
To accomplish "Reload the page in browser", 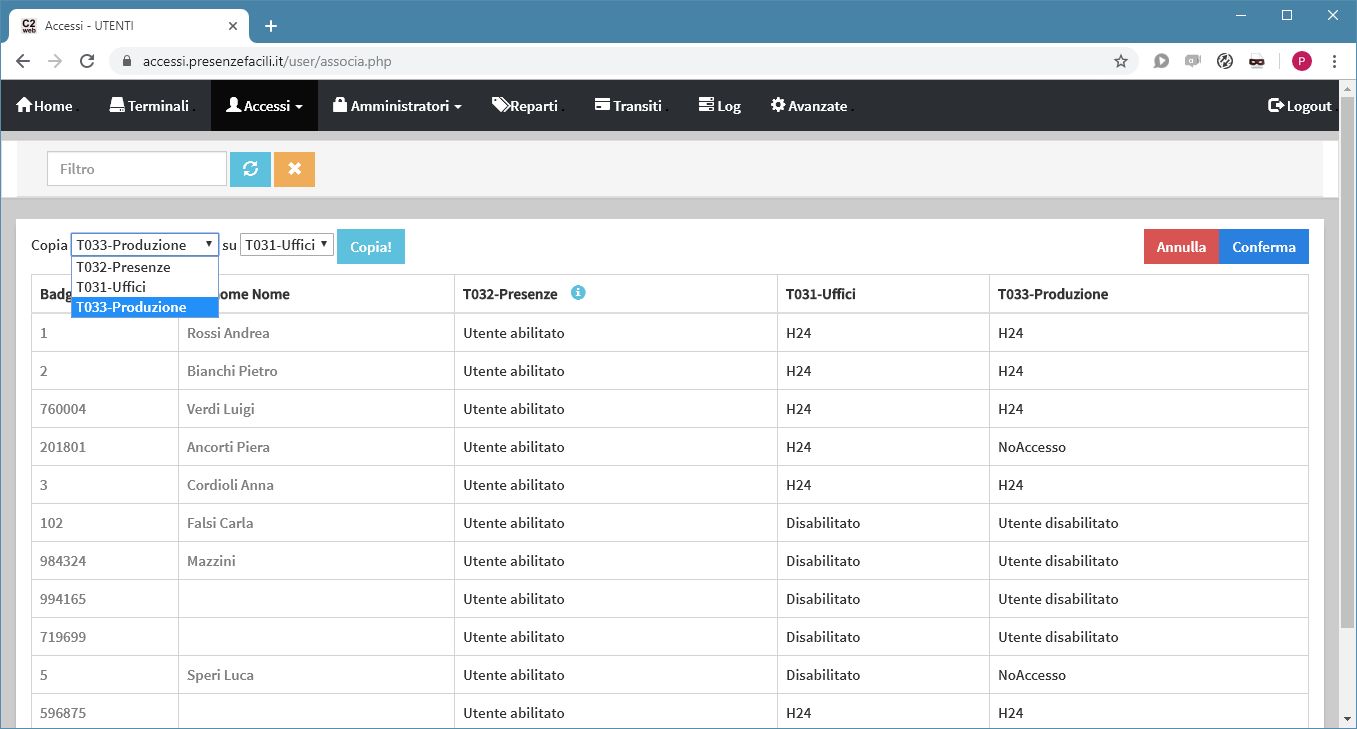I will 87,61.
